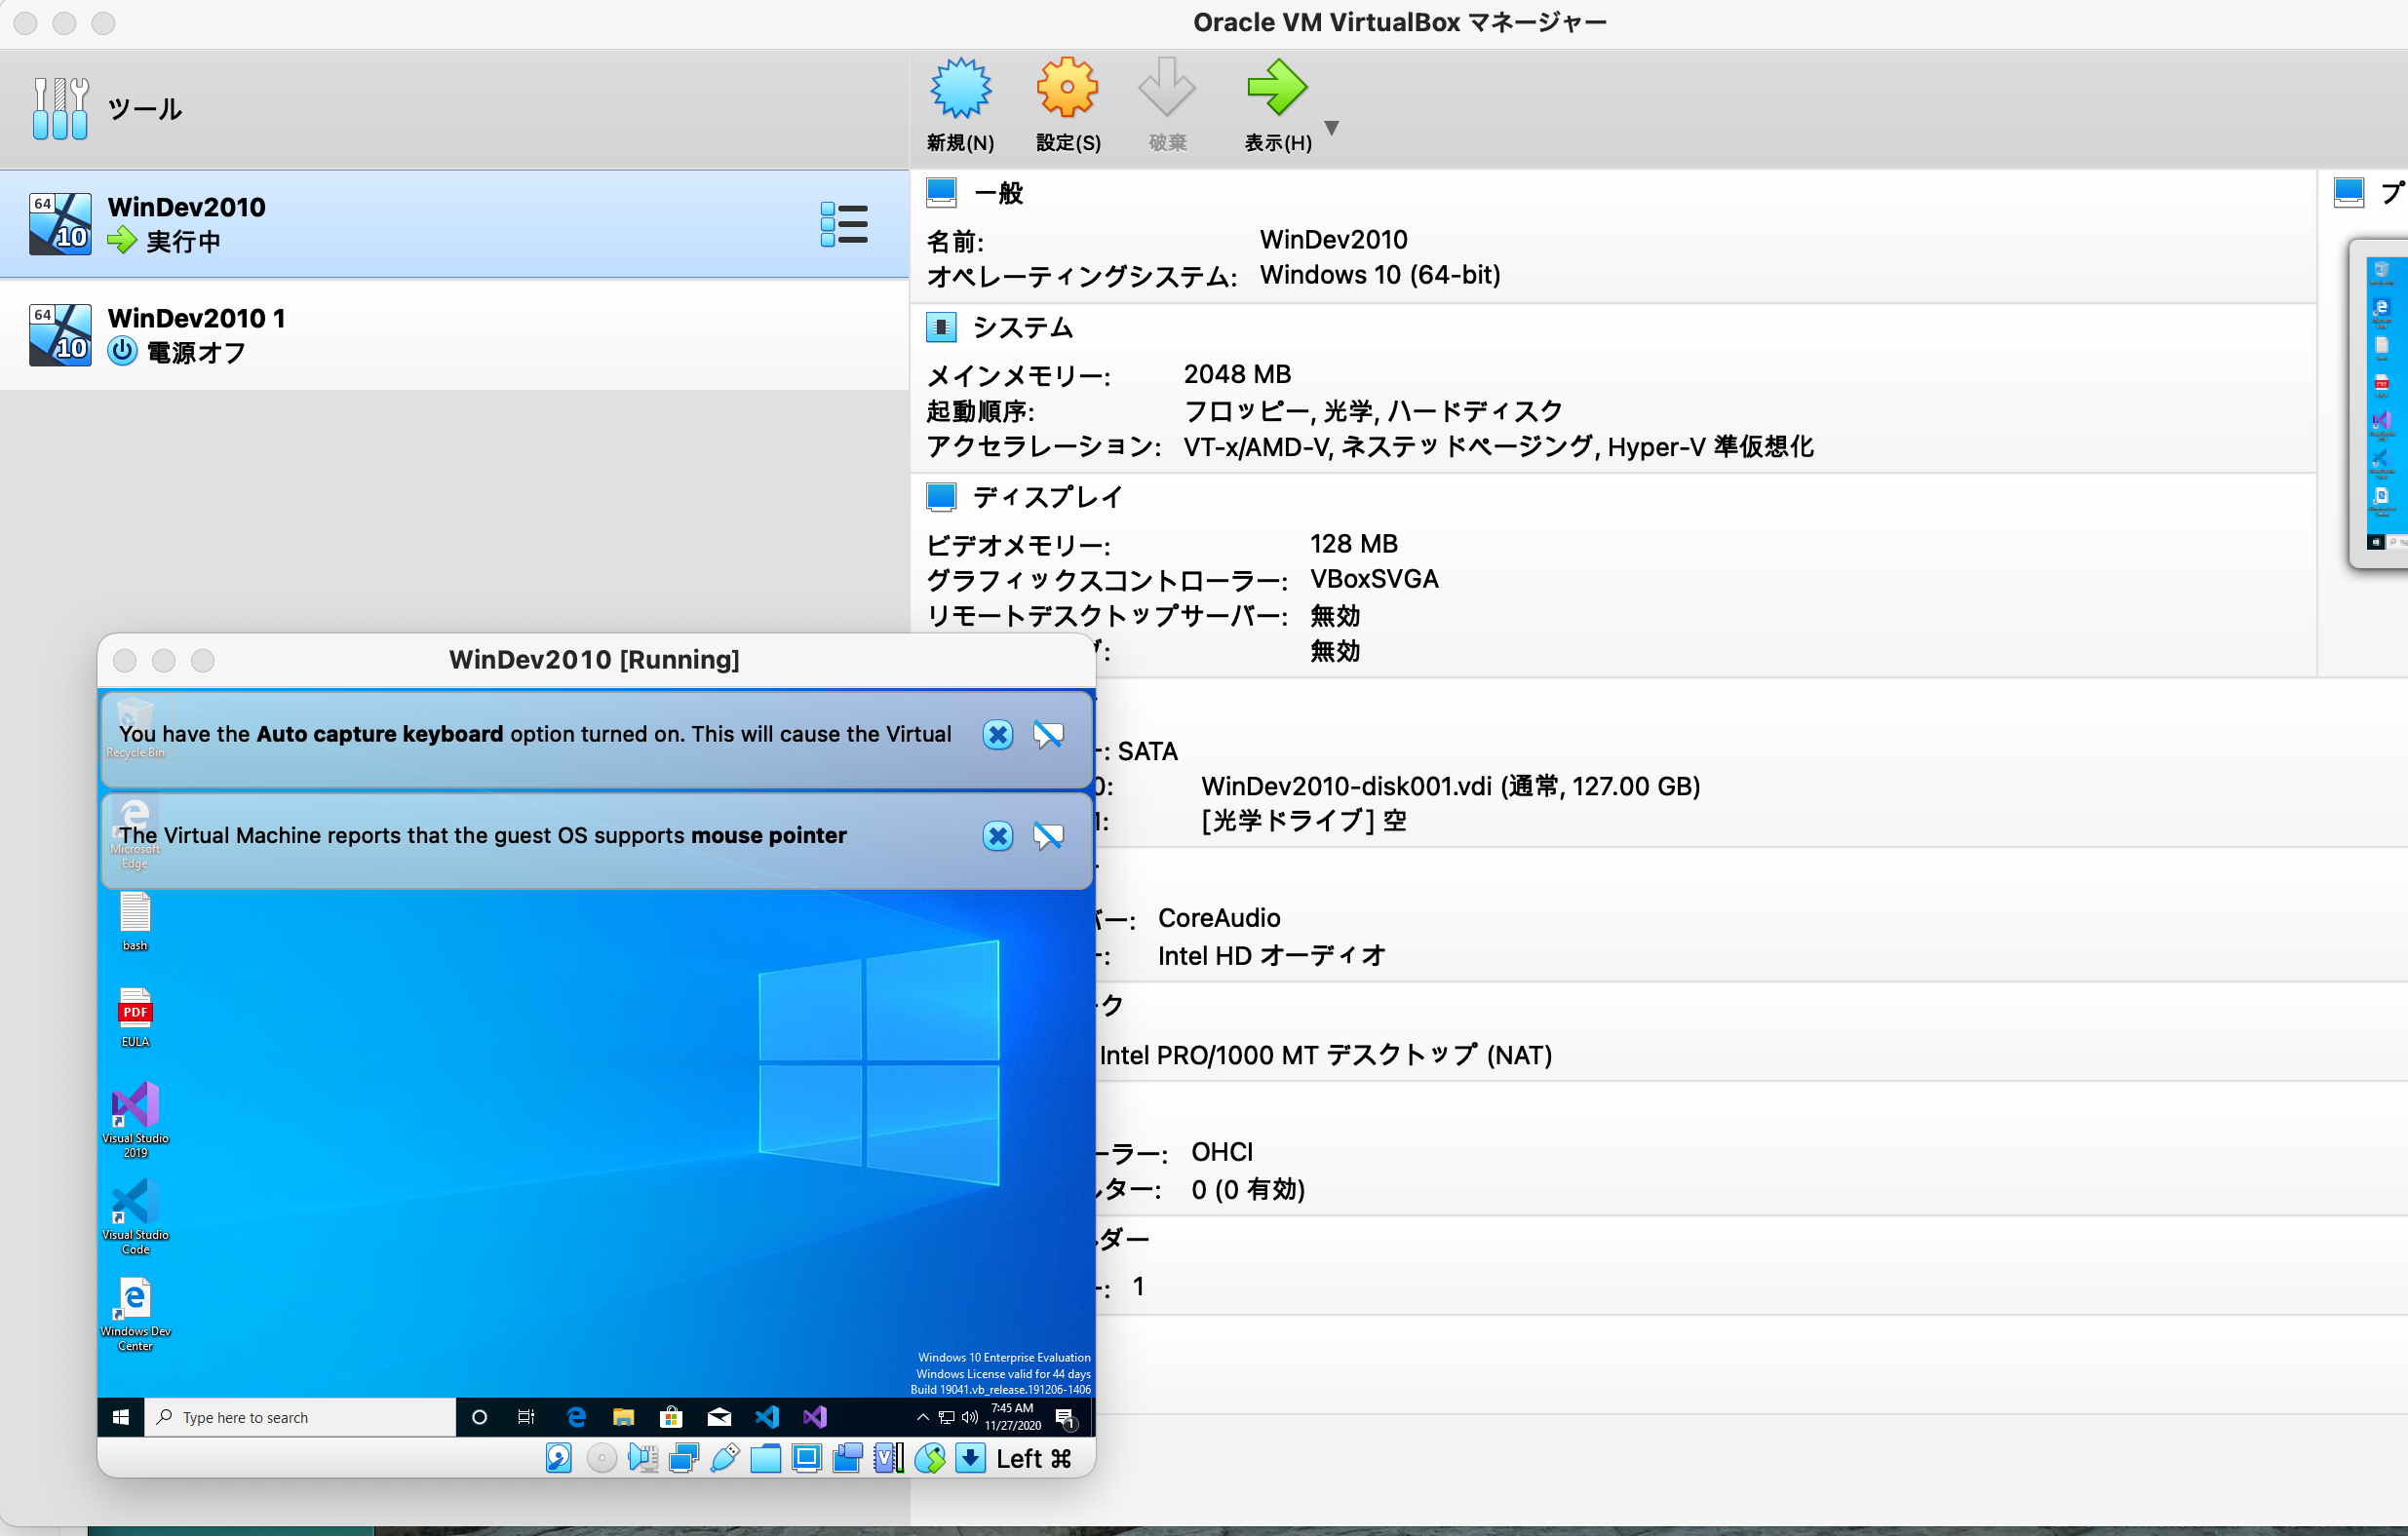Click 表示(H) to show the running VM
Viewport: 2408px width, 1536px height.
[1277, 105]
